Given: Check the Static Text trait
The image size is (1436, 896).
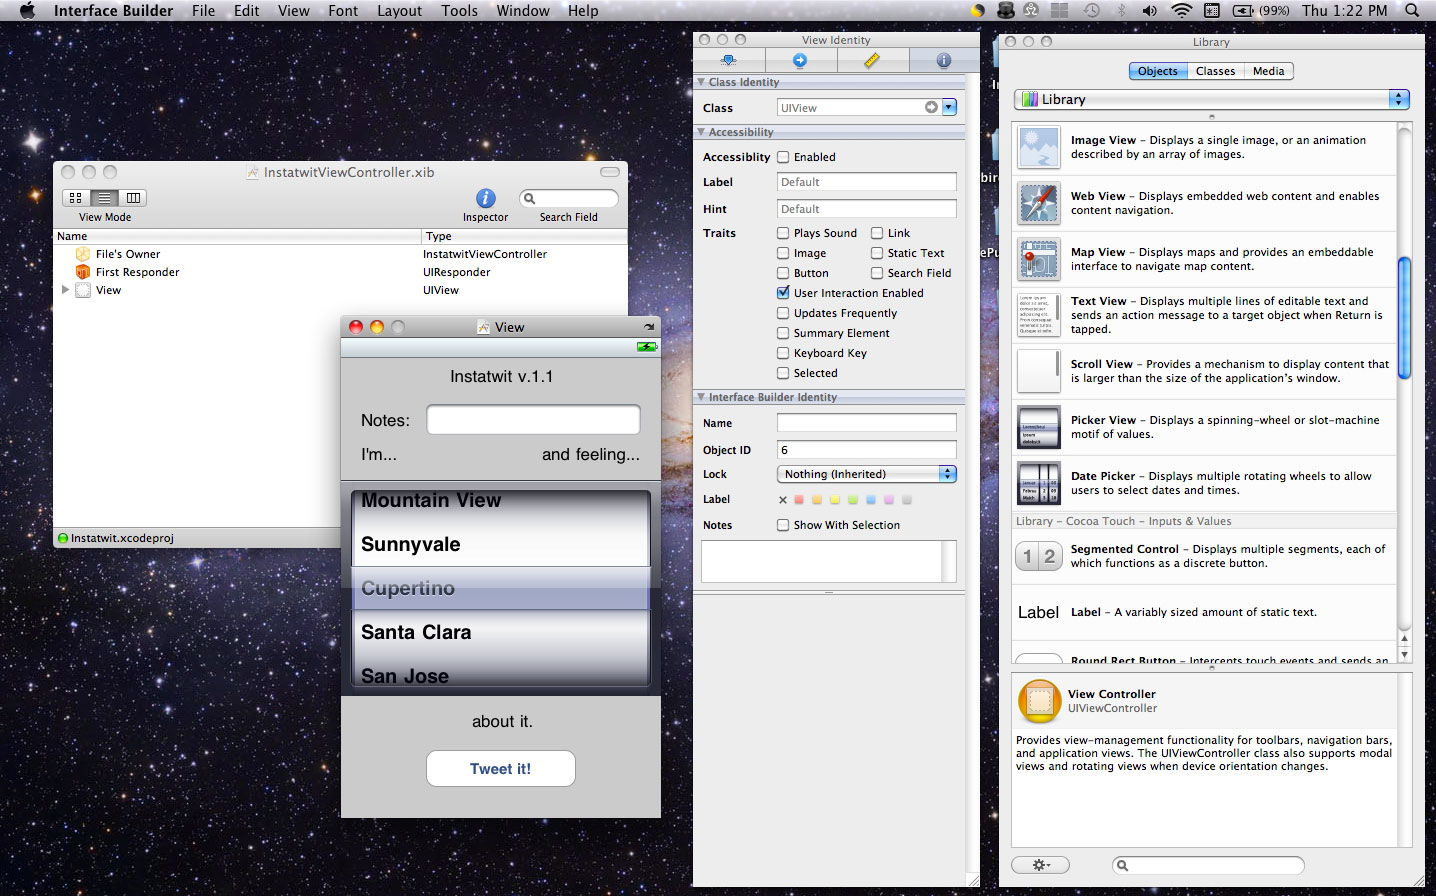Looking at the screenshot, I should [x=877, y=253].
